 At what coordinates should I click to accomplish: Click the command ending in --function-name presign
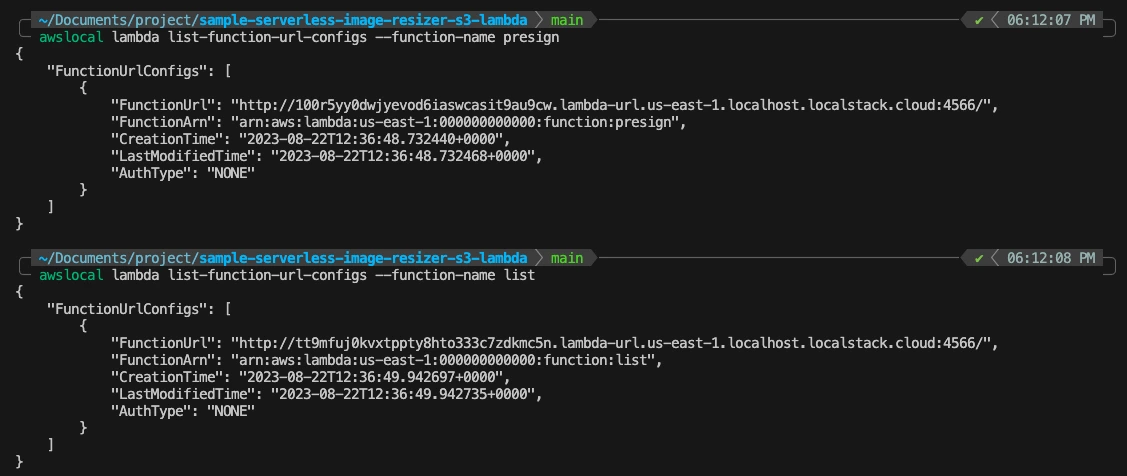299,37
